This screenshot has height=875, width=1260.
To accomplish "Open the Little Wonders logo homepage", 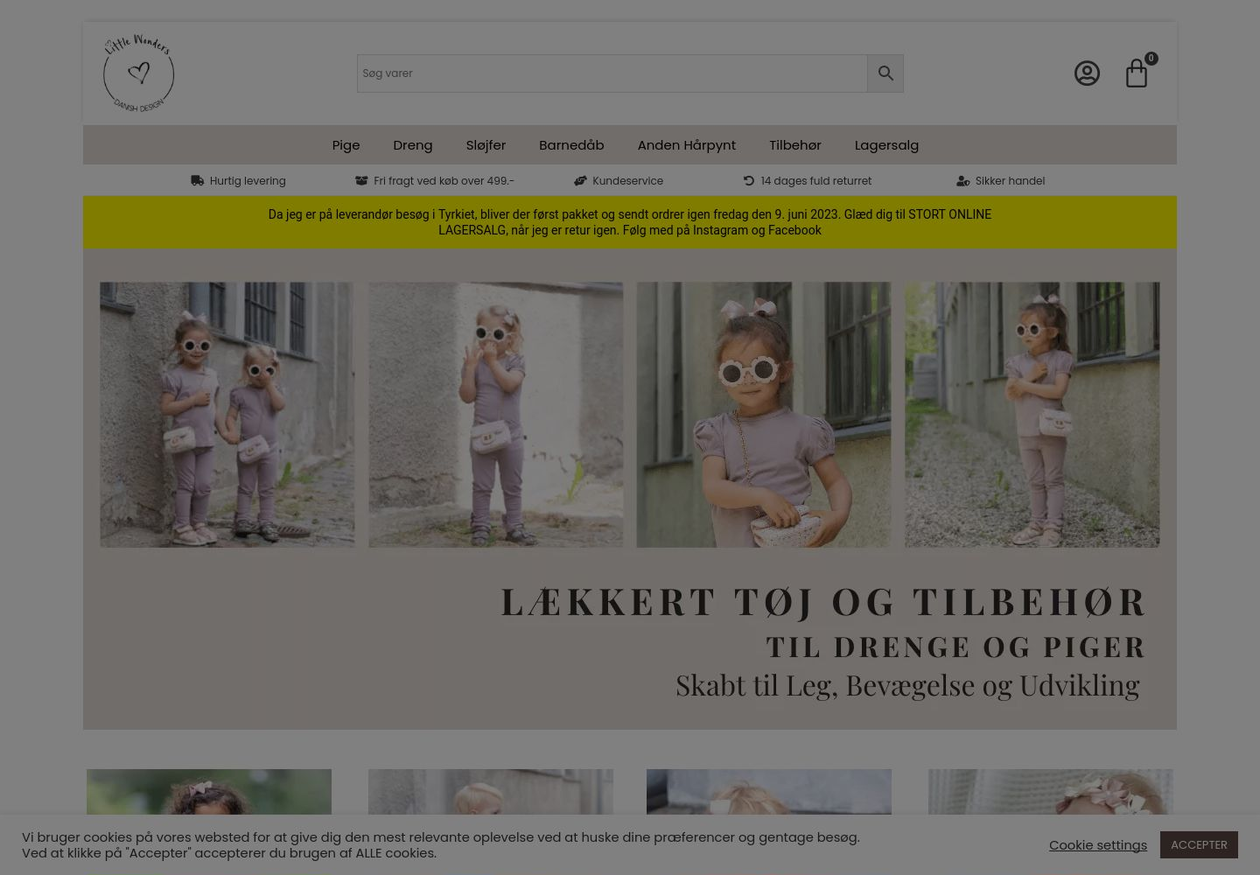I will [138, 73].
